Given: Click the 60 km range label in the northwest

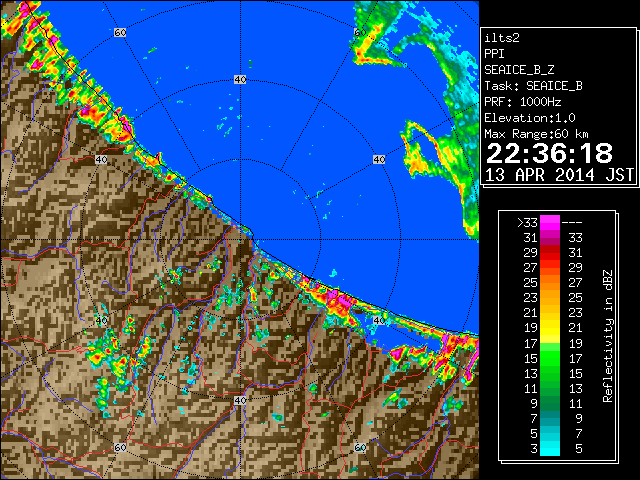Looking at the screenshot, I should click(x=120, y=32).
